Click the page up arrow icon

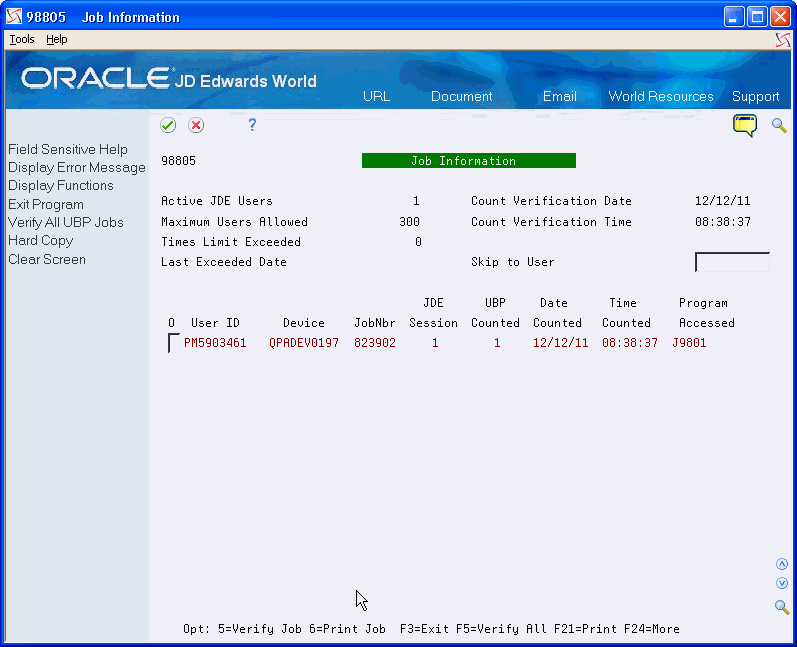[x=782, y=564]
